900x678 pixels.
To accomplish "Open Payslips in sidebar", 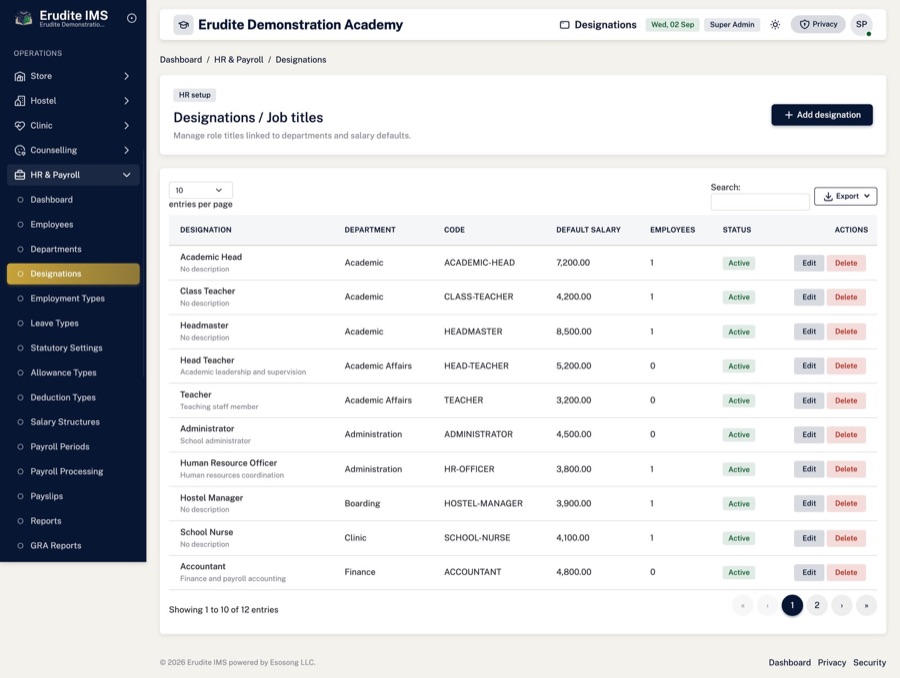I will 73,496.
